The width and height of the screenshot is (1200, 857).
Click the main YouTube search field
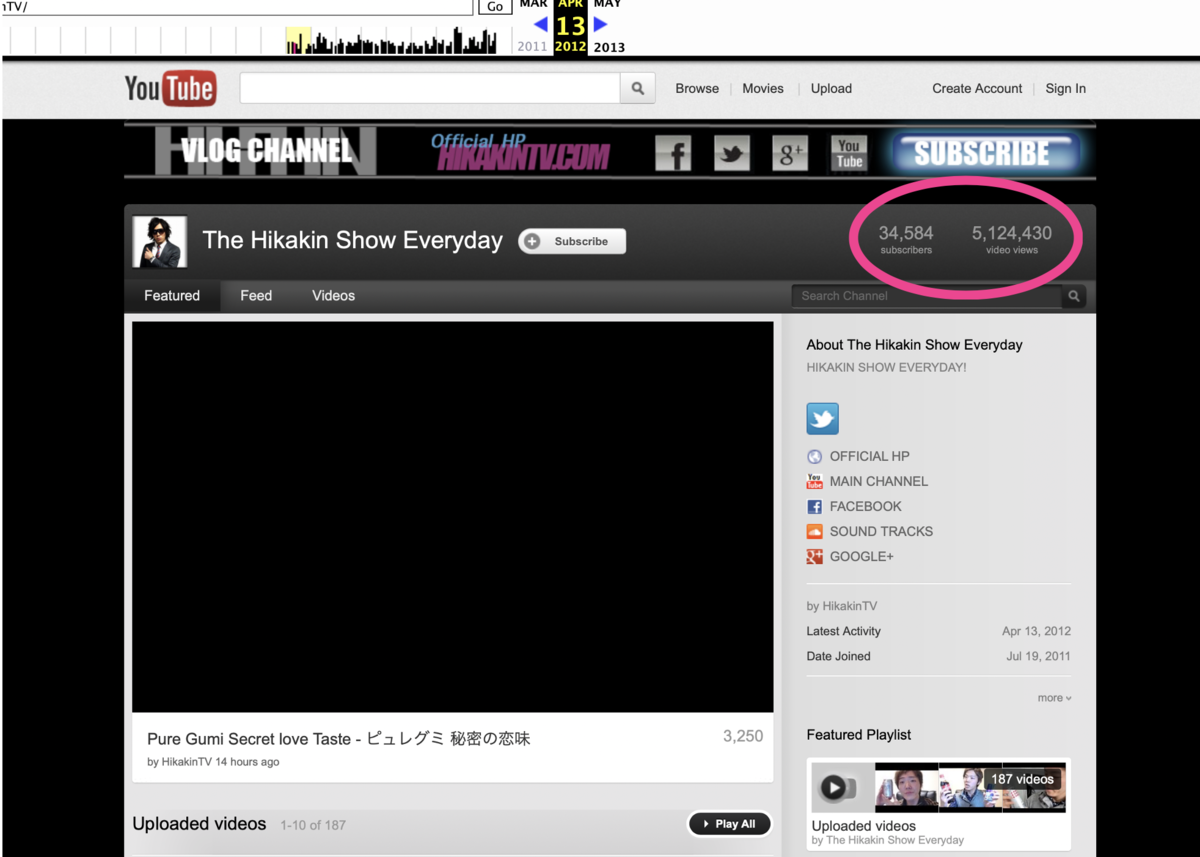tap(430, 88)
